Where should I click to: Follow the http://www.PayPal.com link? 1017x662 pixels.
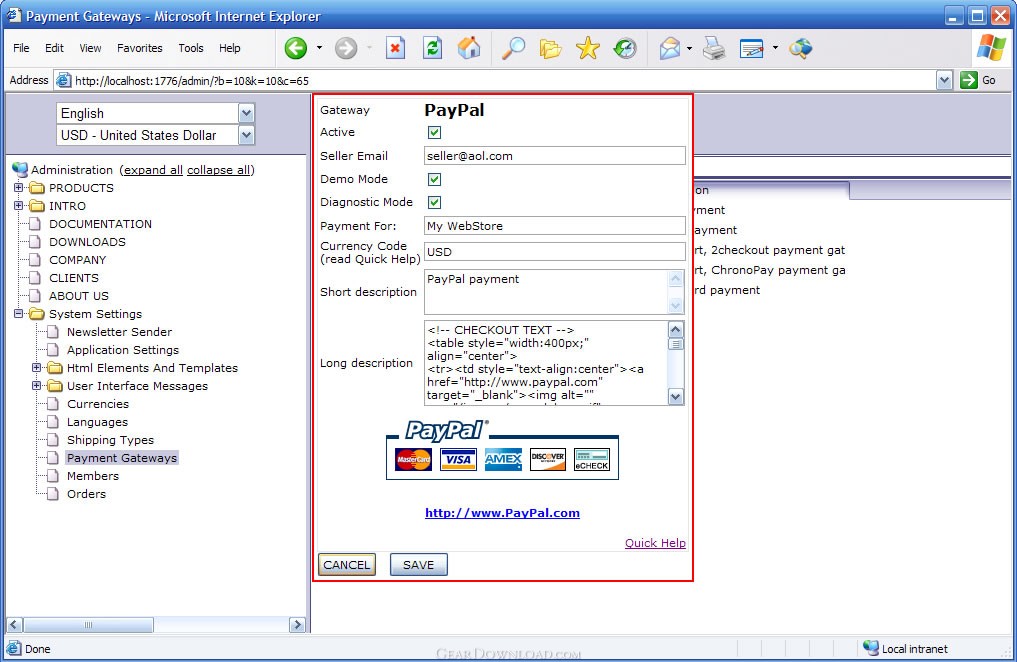[503, 513]
